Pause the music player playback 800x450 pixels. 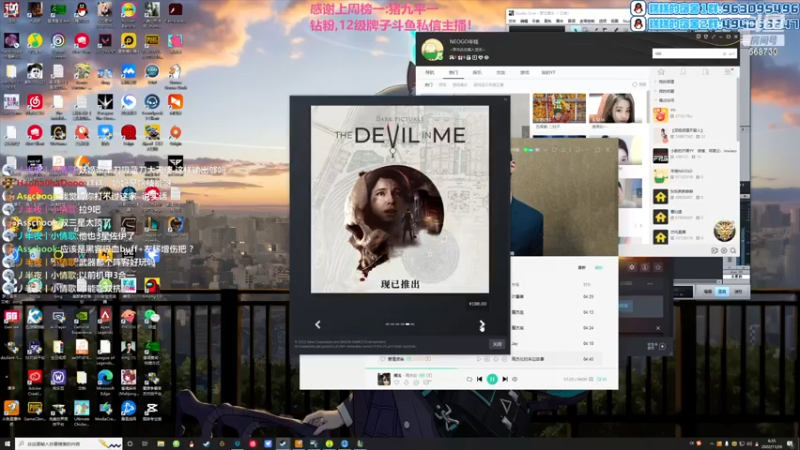492,379
